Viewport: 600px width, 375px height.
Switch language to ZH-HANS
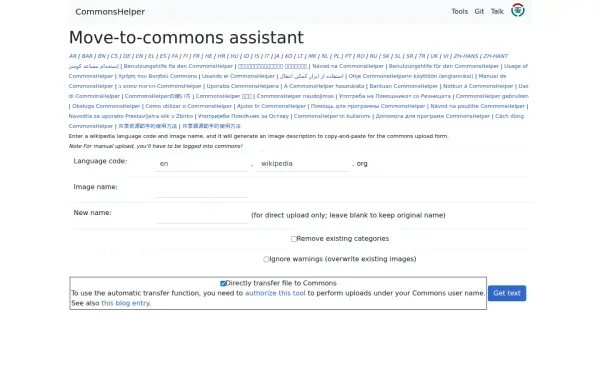(466, 56)
